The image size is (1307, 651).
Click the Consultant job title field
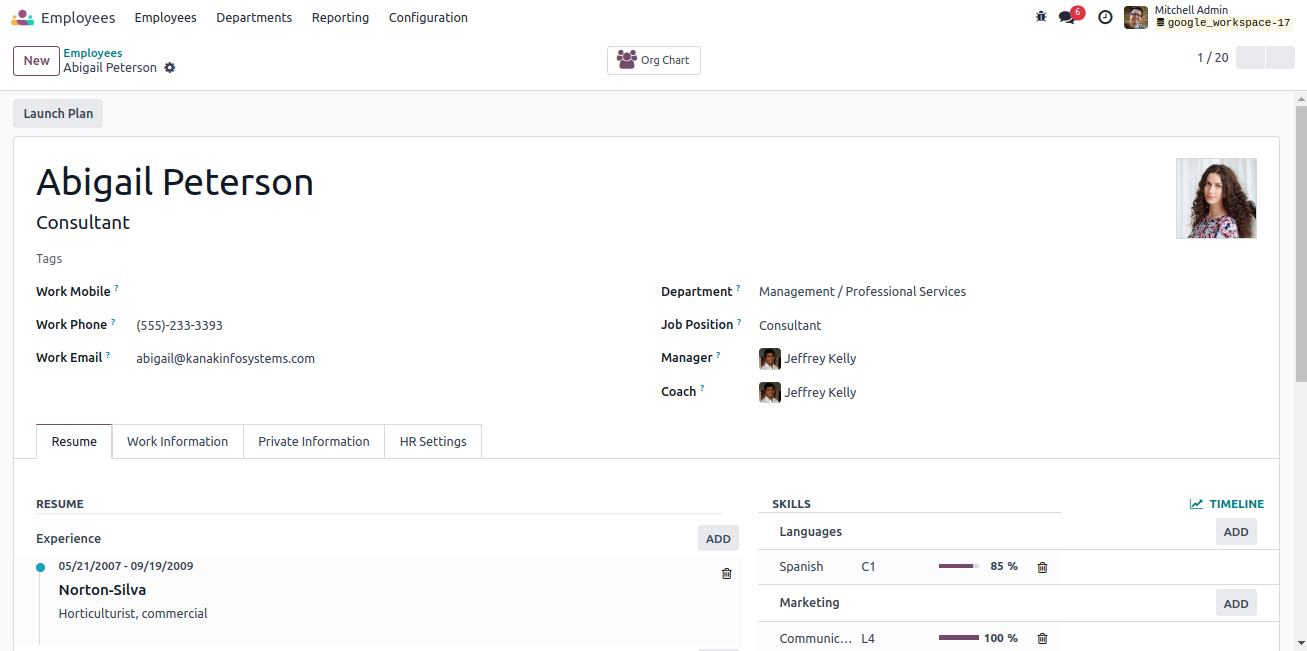(x=83, y=223)
